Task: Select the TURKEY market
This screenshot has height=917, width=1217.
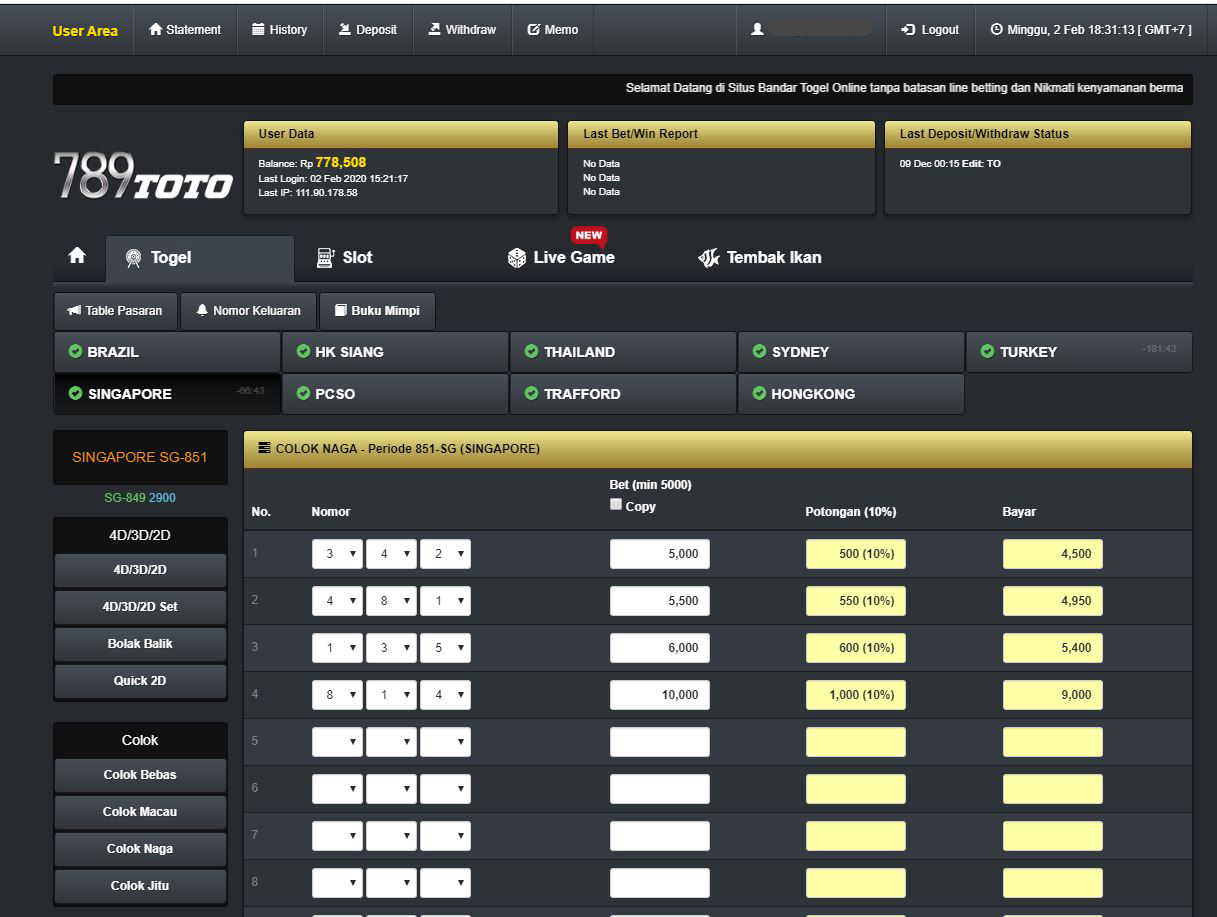Action: 1079,352
